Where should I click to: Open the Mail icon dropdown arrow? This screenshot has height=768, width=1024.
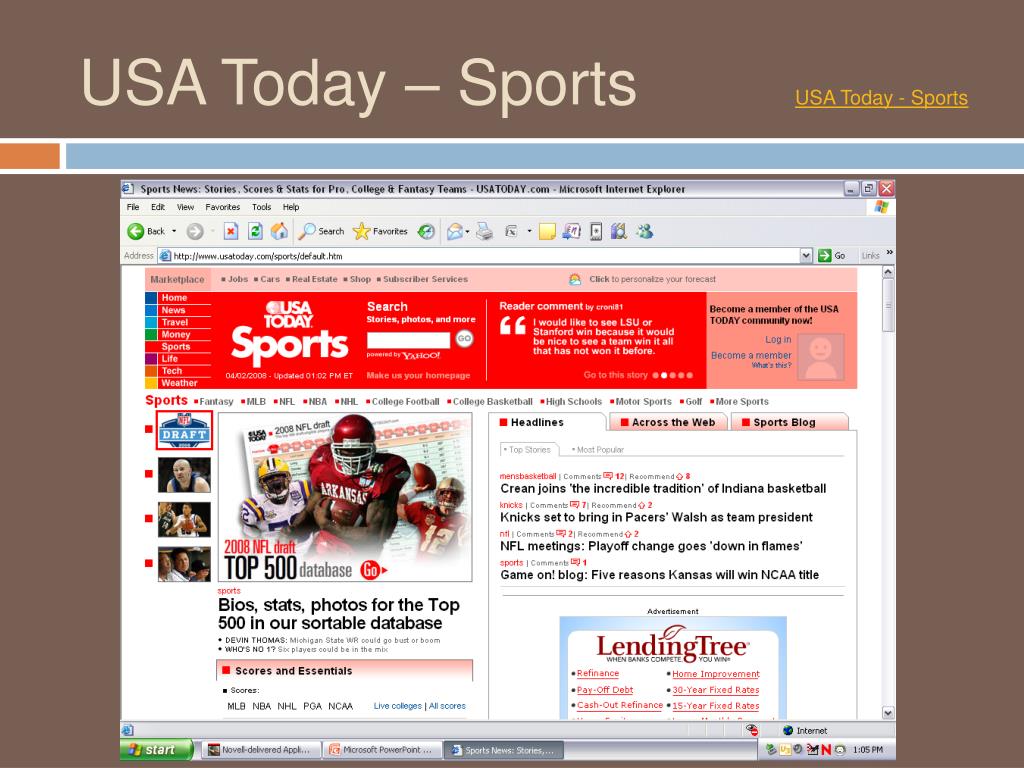tap(468, 231)
